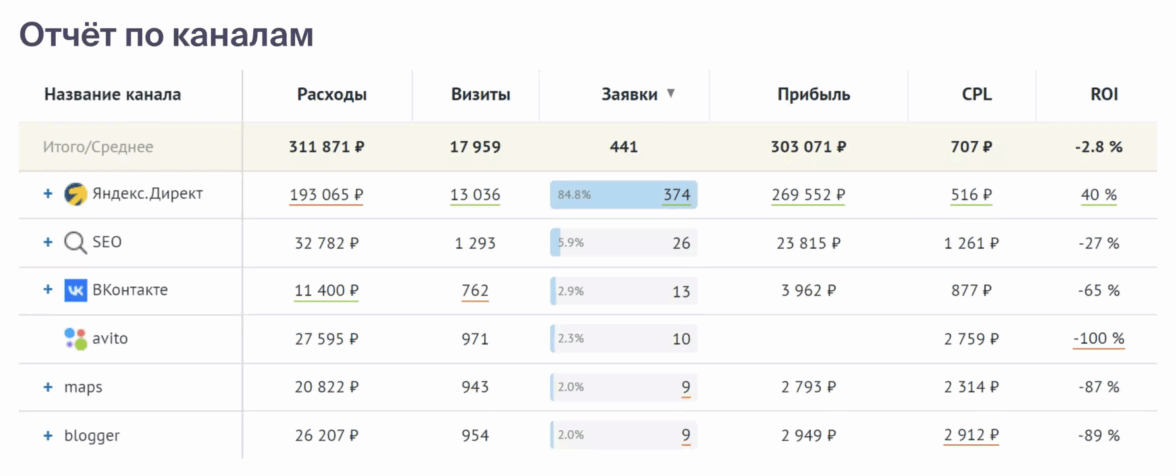Click the Название канала column header
The width and height of the screenshot is (1176, 476).
(113, 95)
